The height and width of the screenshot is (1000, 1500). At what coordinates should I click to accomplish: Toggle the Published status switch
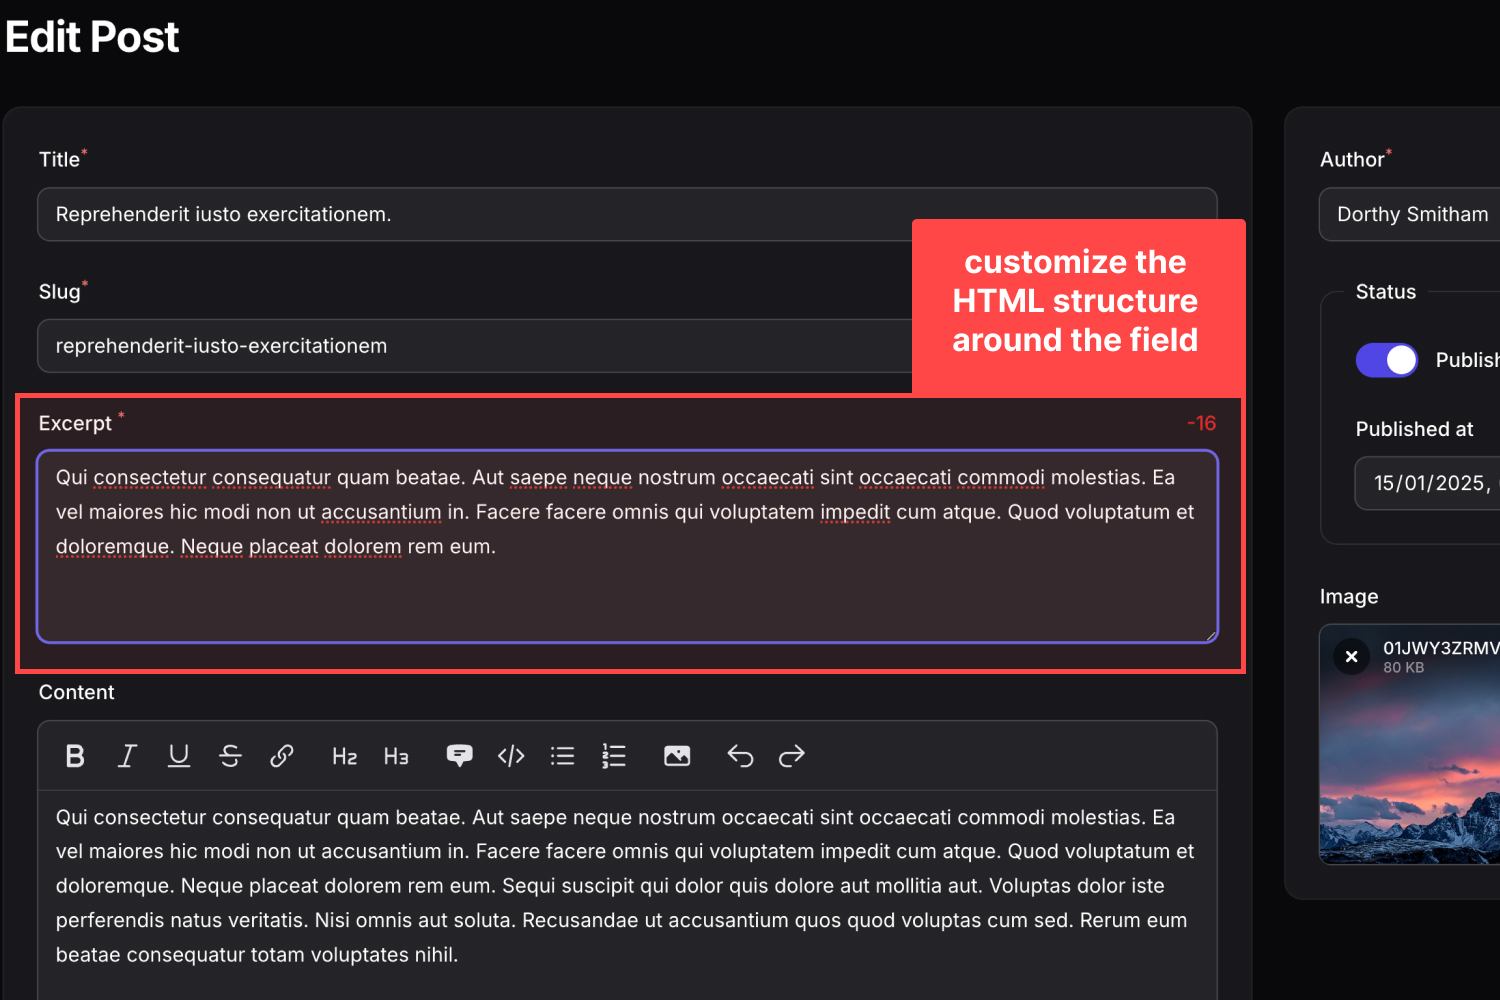point(1387,360)
